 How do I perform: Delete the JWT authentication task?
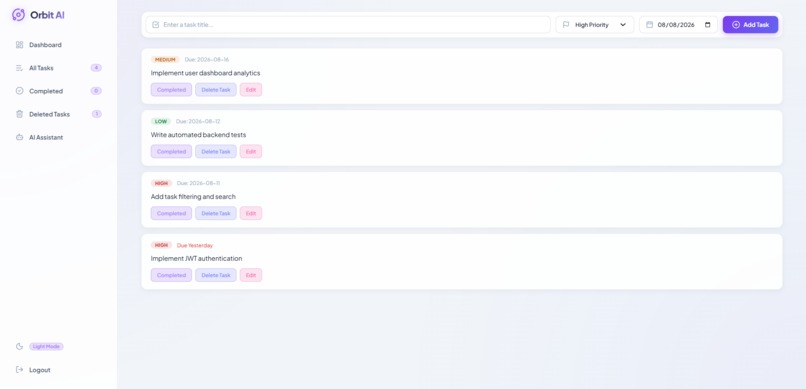216,275
